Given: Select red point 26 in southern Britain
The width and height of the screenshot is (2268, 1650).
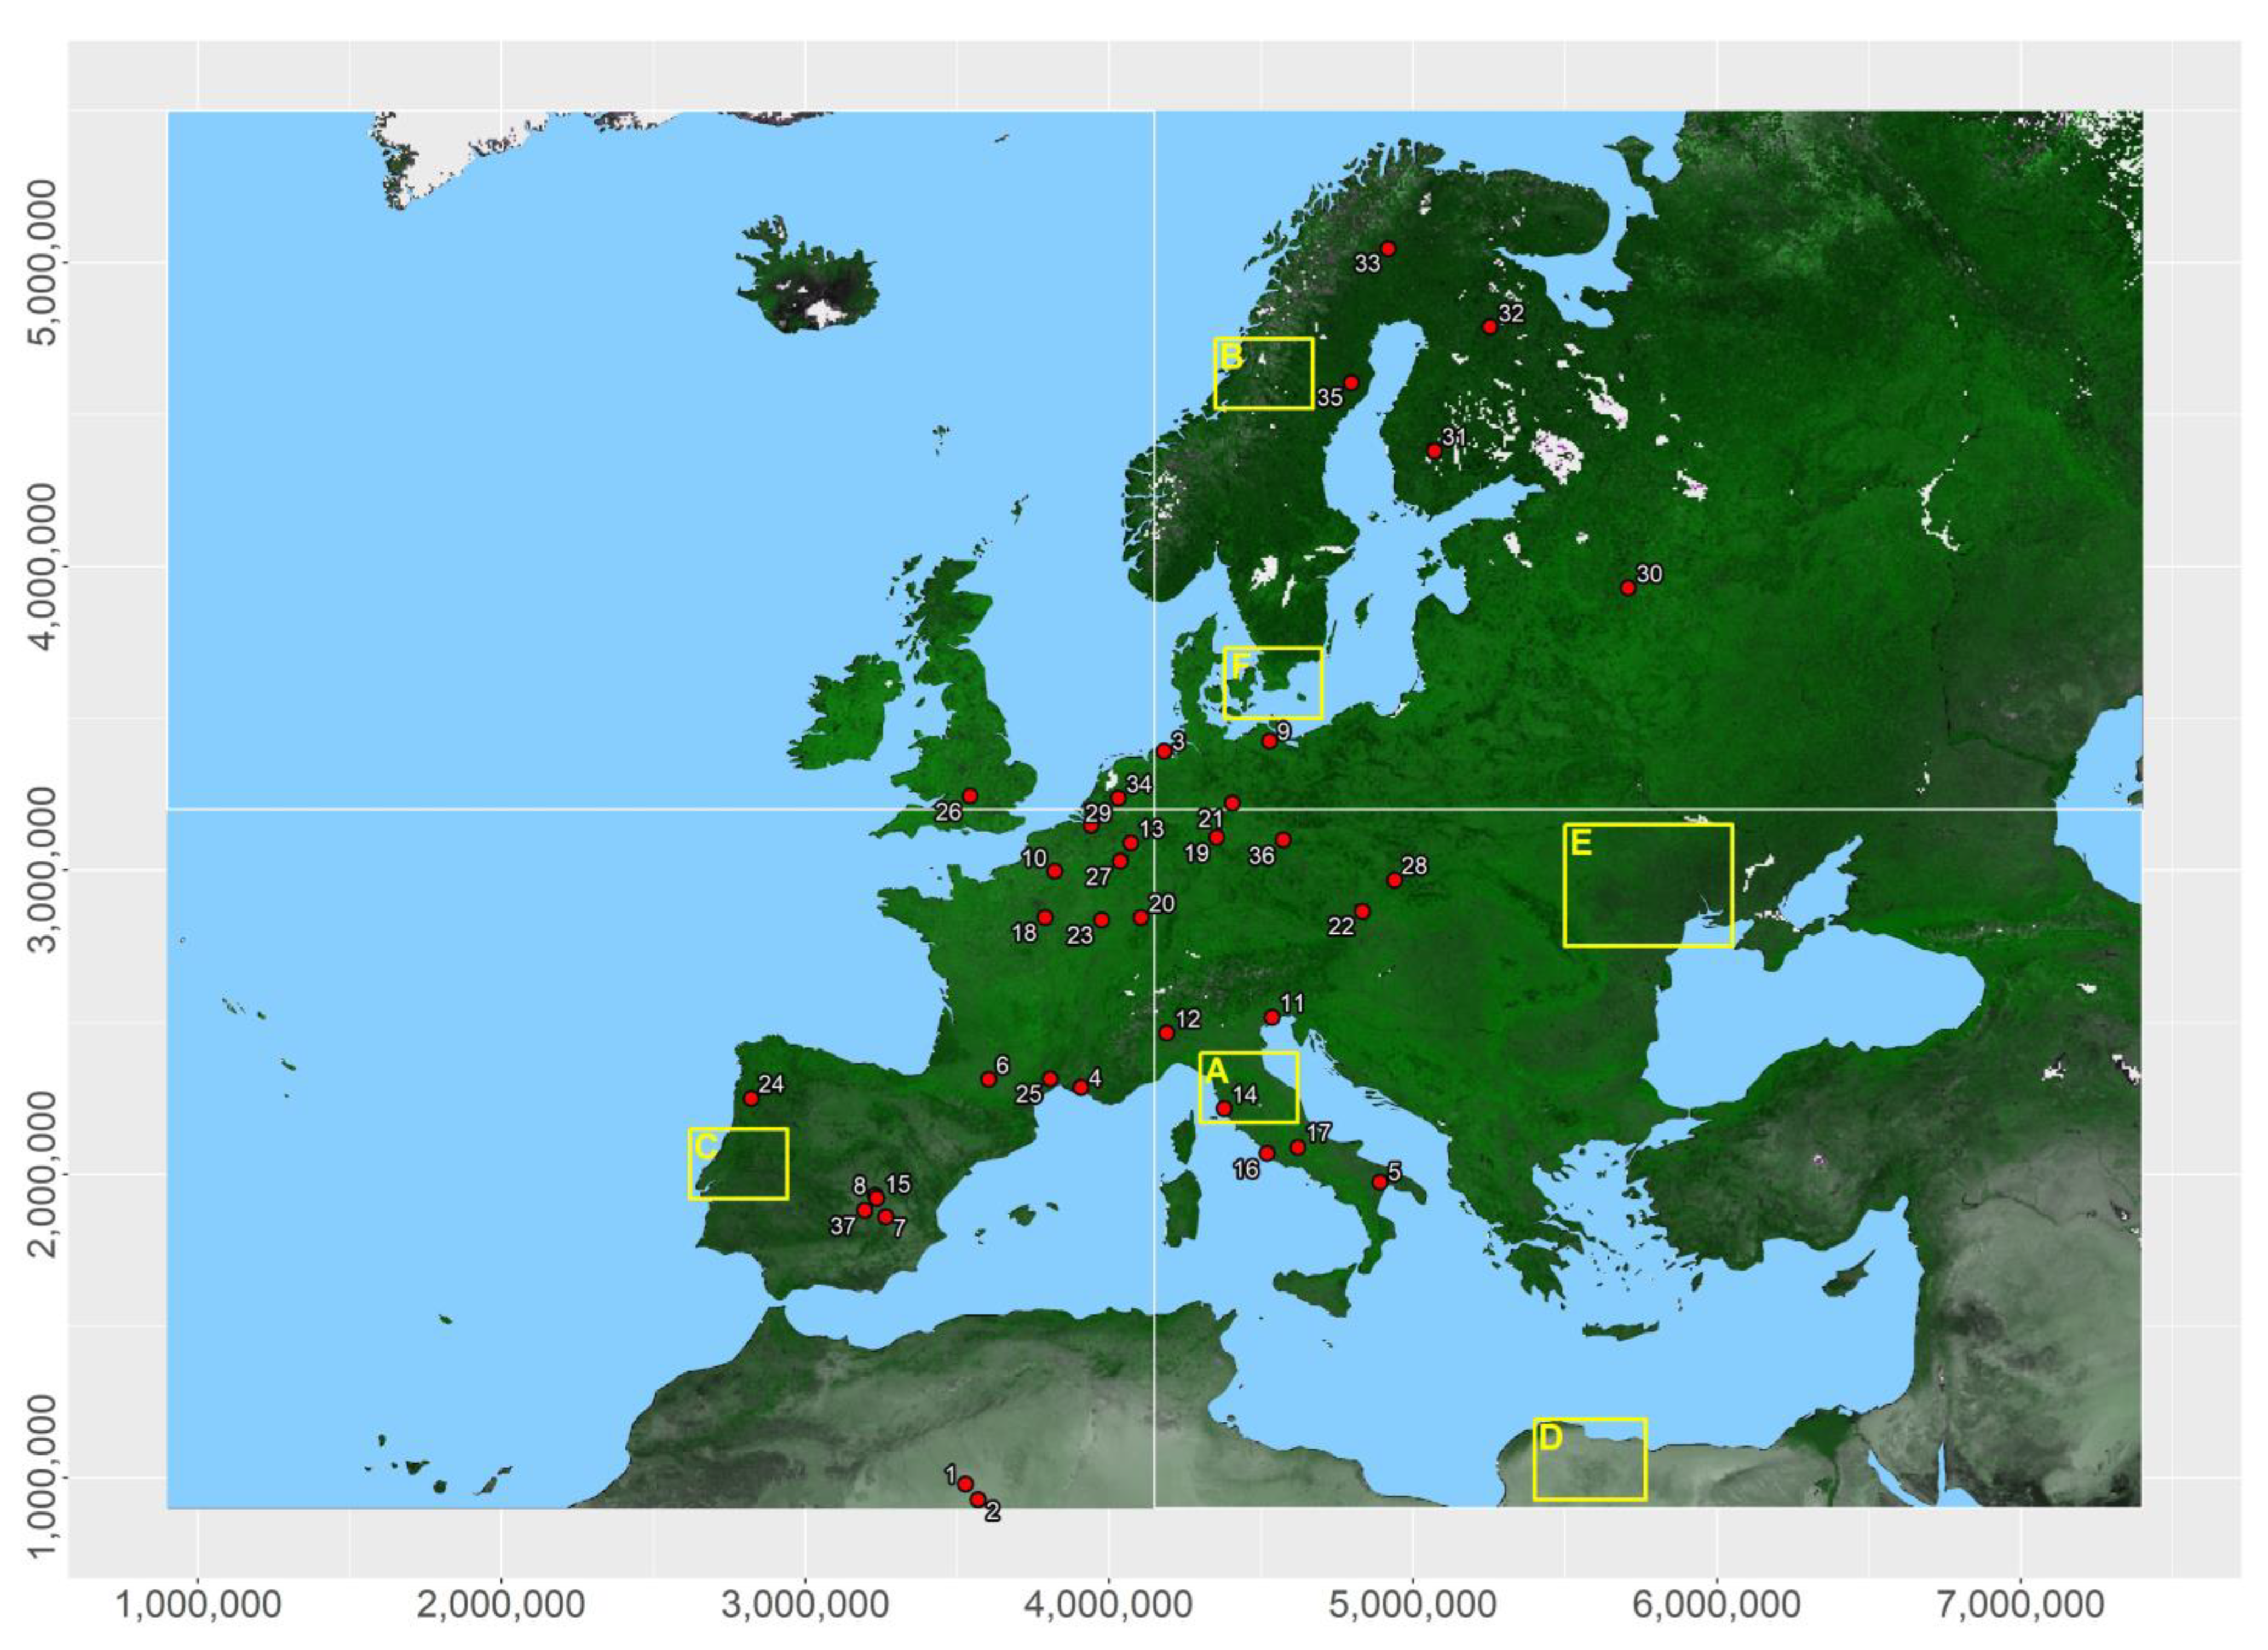Looking at the screenshot, I should click(969, 796).
